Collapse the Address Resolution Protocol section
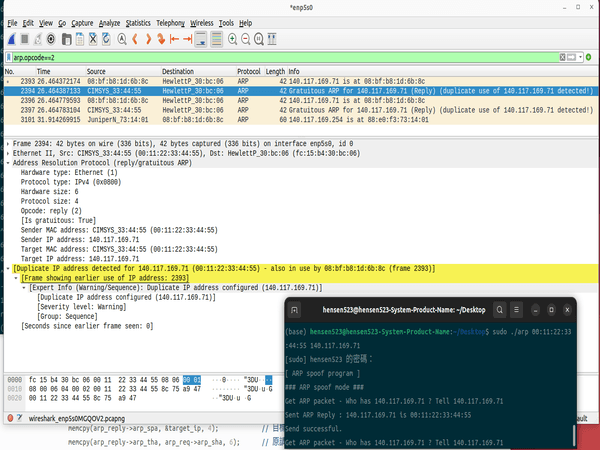This screenshot has width=600, height=450. pos(8,163)
